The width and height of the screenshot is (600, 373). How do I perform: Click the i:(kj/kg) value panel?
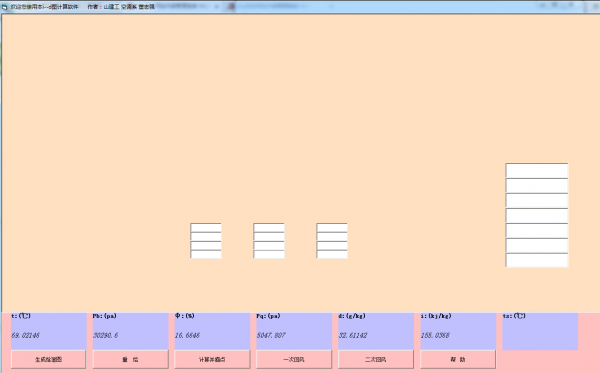[458, 331]
